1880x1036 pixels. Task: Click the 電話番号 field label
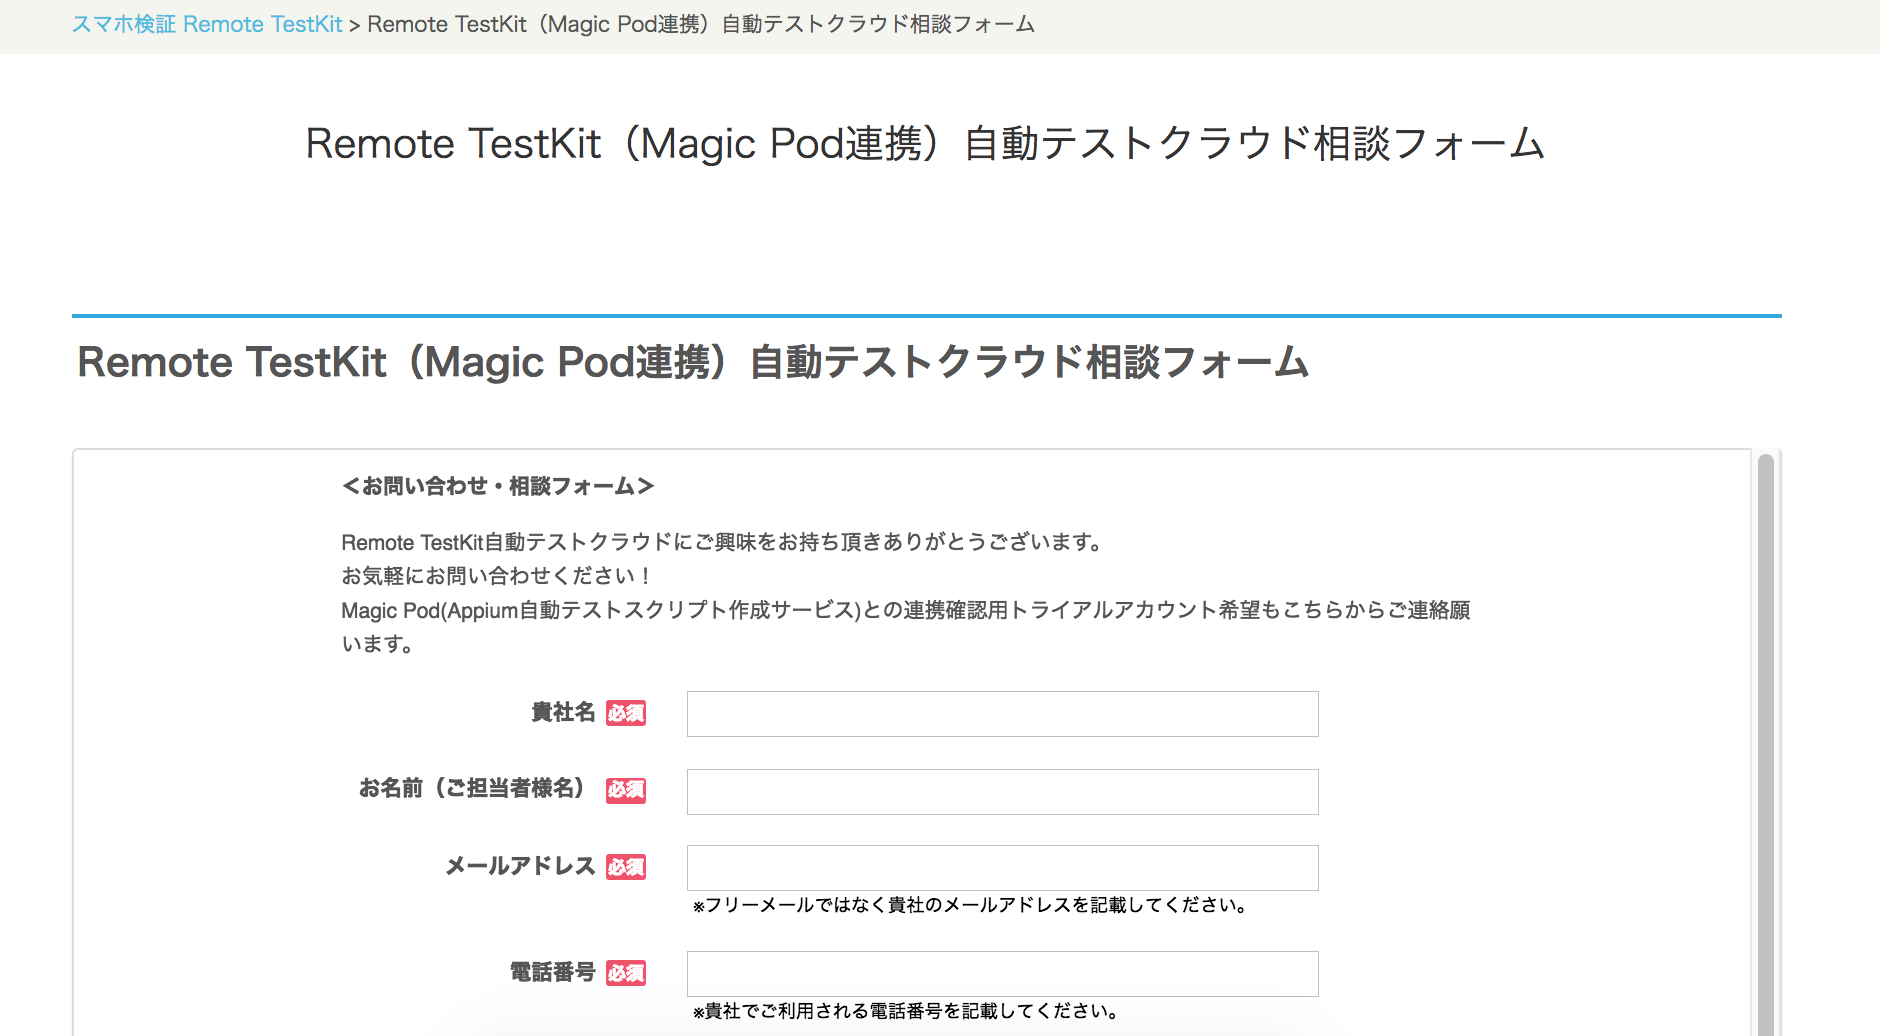(553, 972)
